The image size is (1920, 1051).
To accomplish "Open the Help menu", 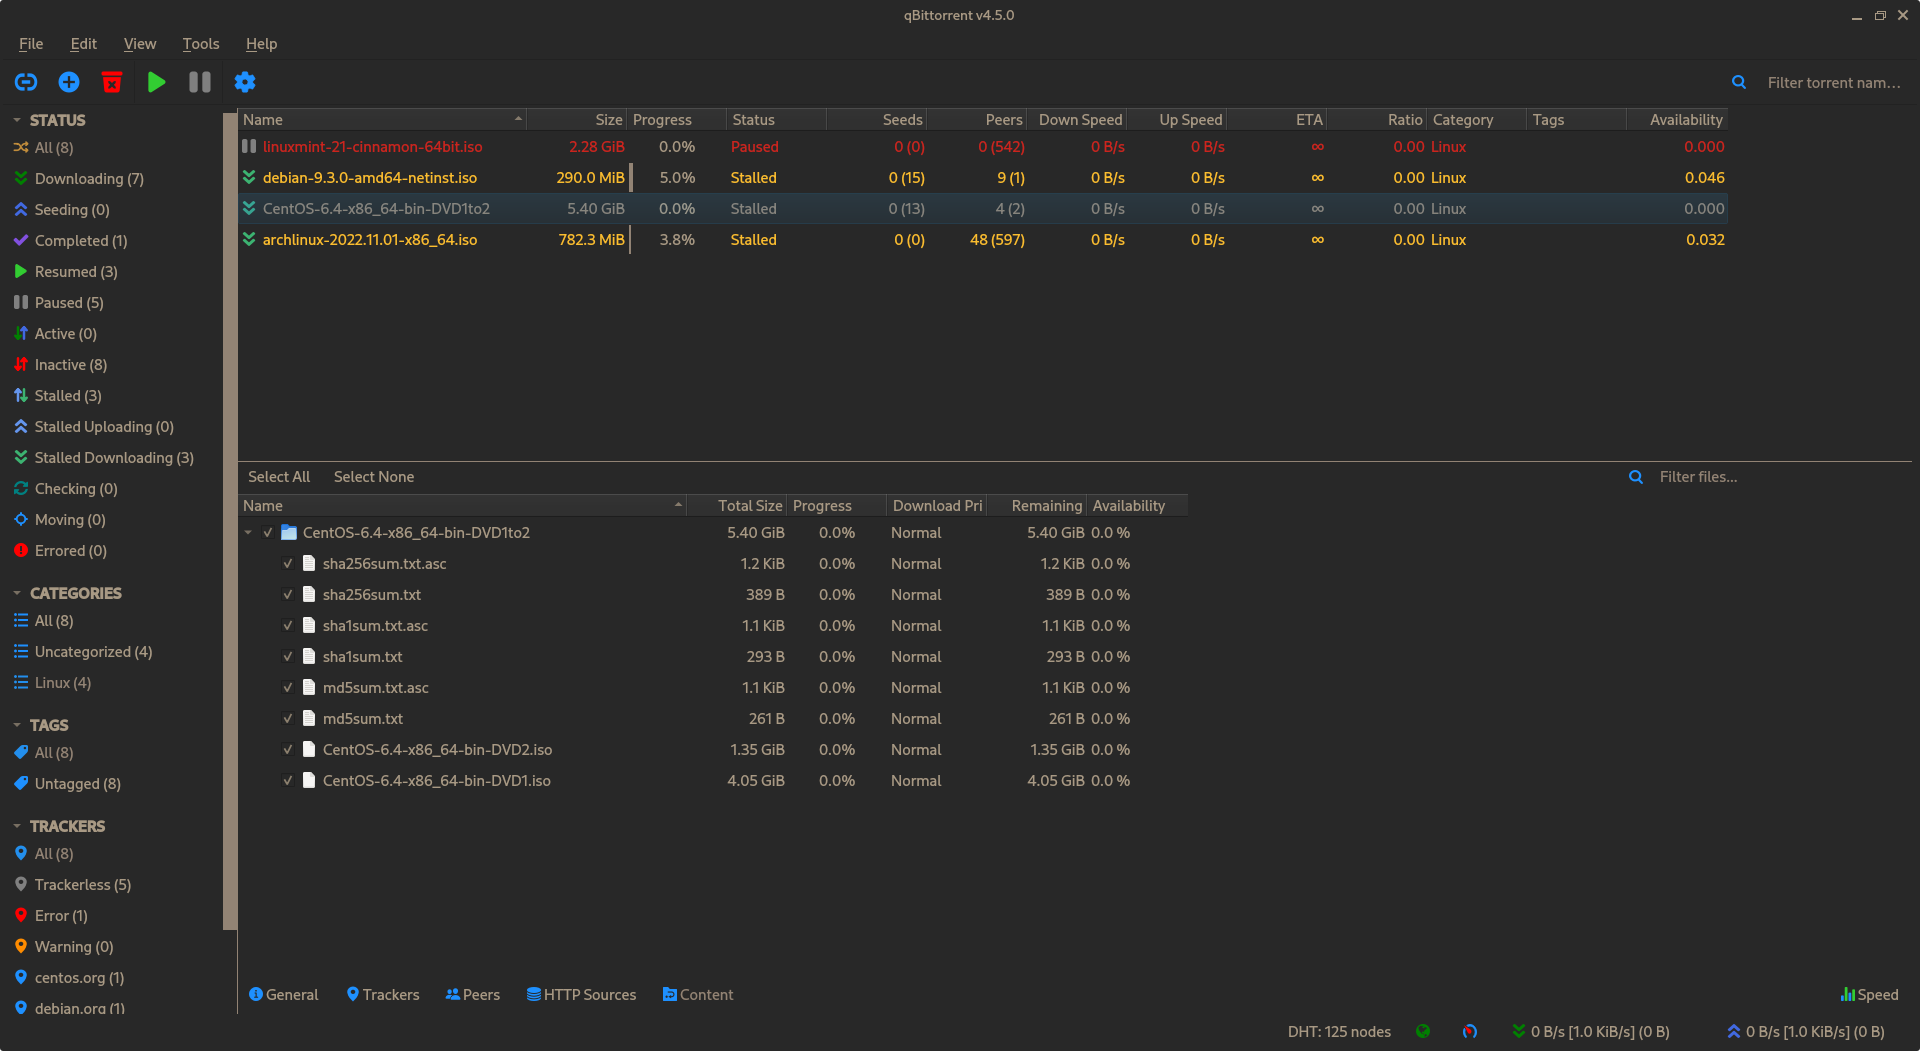I will [261, 43].
